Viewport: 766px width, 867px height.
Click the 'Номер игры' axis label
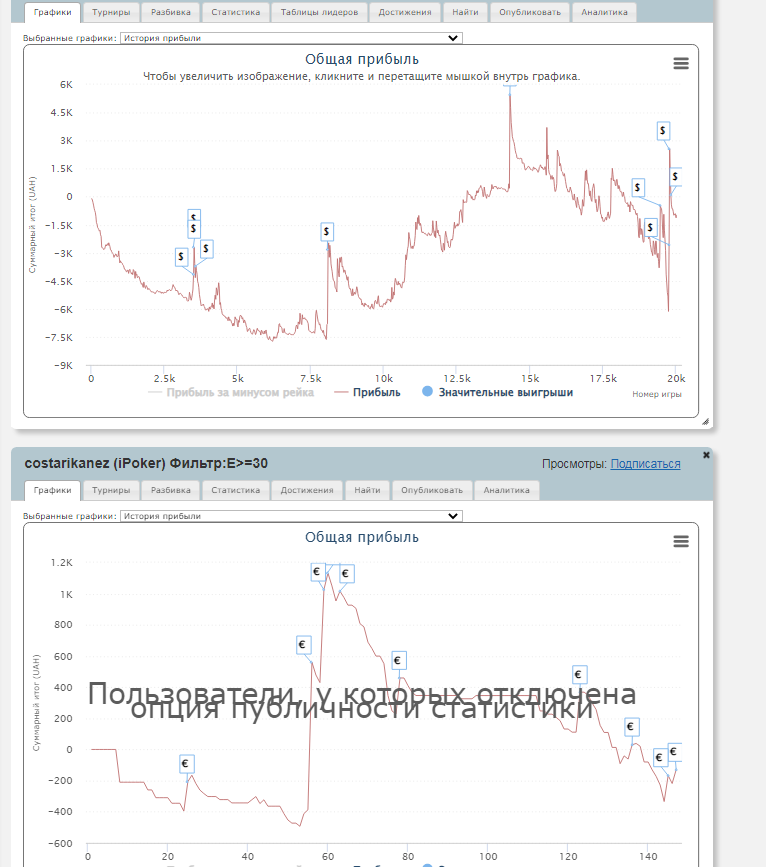point(657,394)
